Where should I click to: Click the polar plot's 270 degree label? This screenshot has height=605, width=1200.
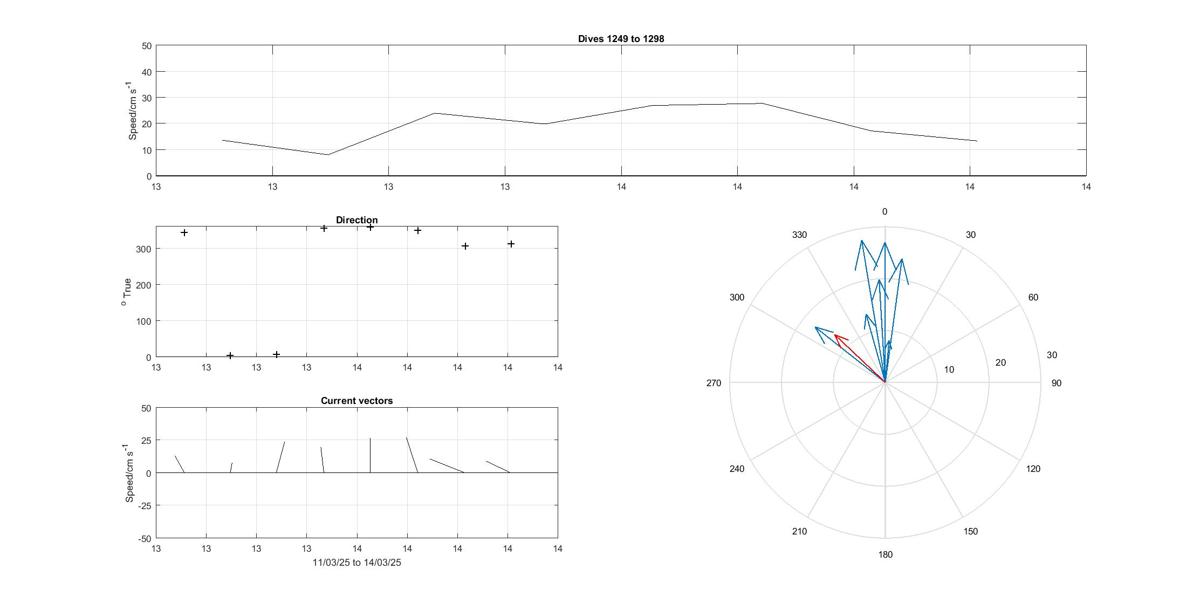714,384
